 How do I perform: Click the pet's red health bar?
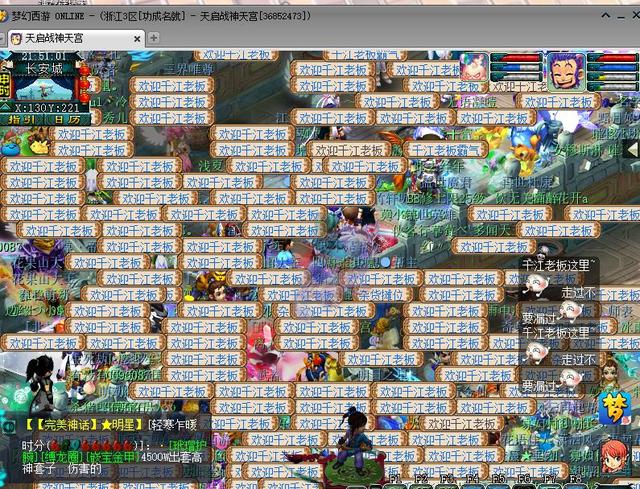517,58
